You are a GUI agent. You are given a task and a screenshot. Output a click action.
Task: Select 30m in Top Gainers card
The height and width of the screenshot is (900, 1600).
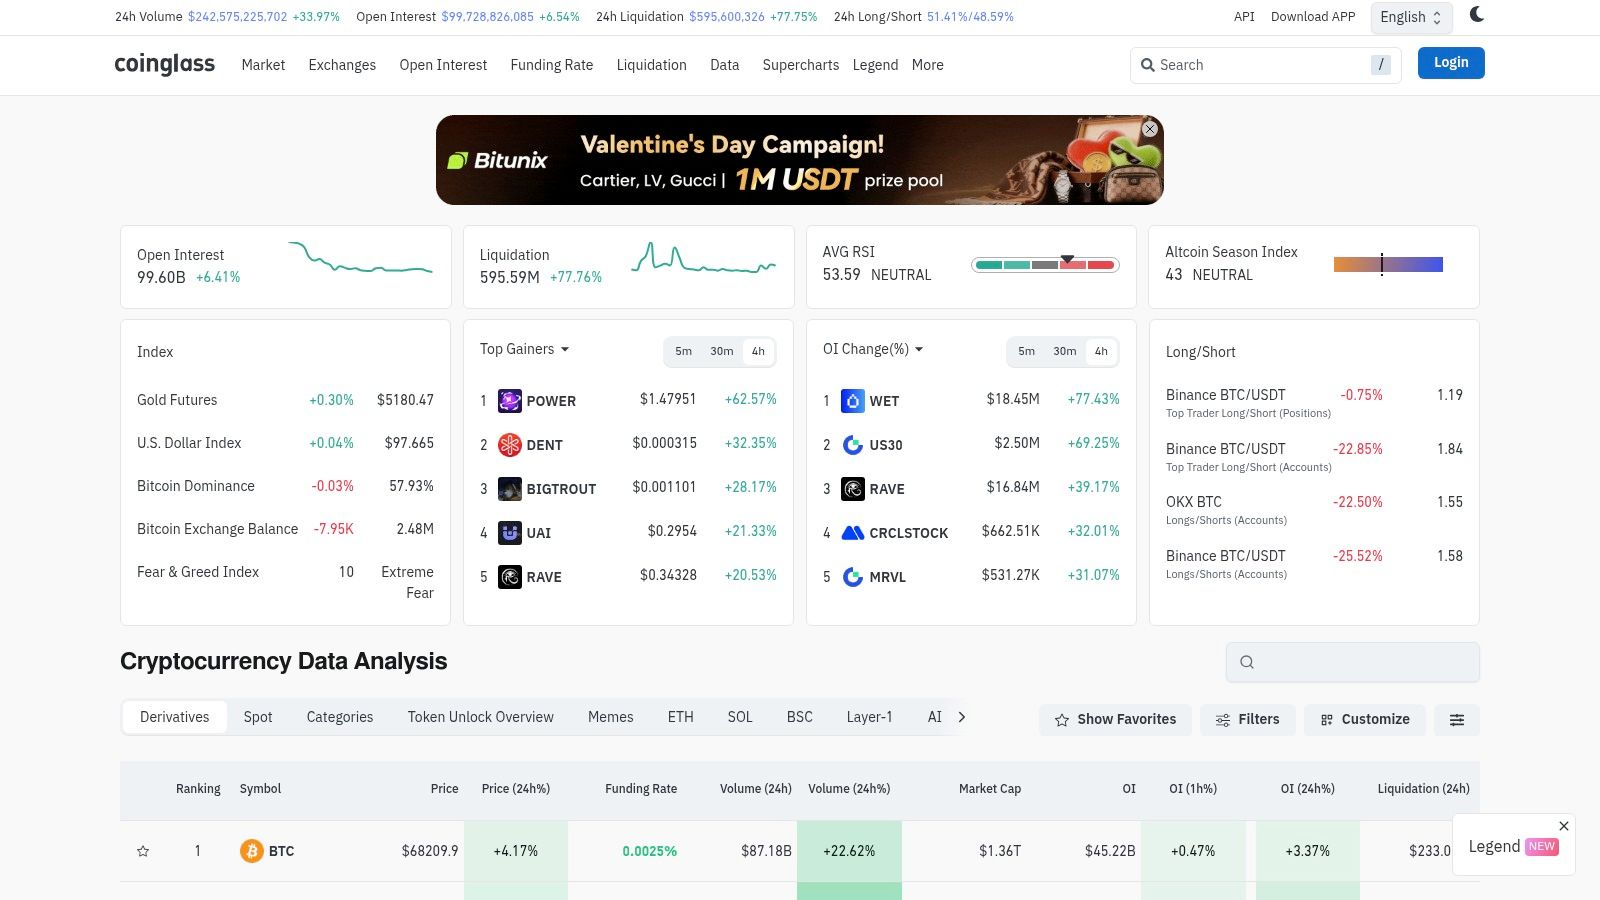pos(722,351)
